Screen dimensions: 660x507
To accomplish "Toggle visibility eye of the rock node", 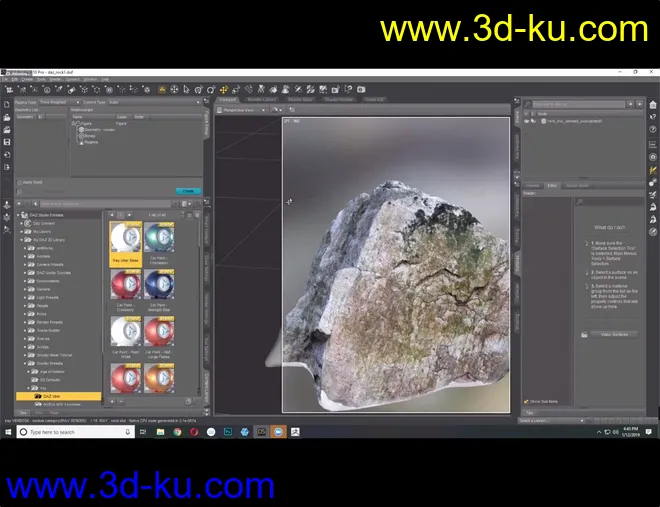I will (526, 121).
